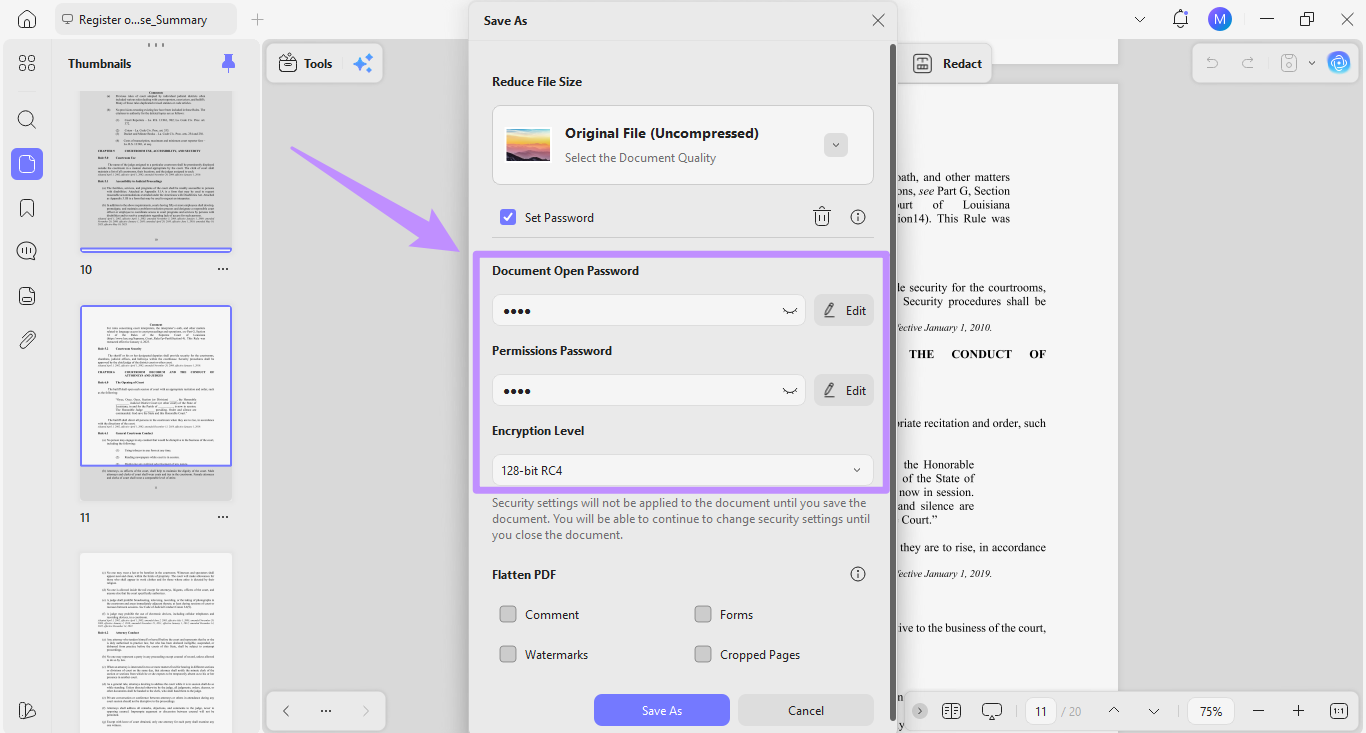The width and height of the screenshot is (1366, 733).
Task: Open the colorful AI assistant icon at top right
Action: (1338, 63)
